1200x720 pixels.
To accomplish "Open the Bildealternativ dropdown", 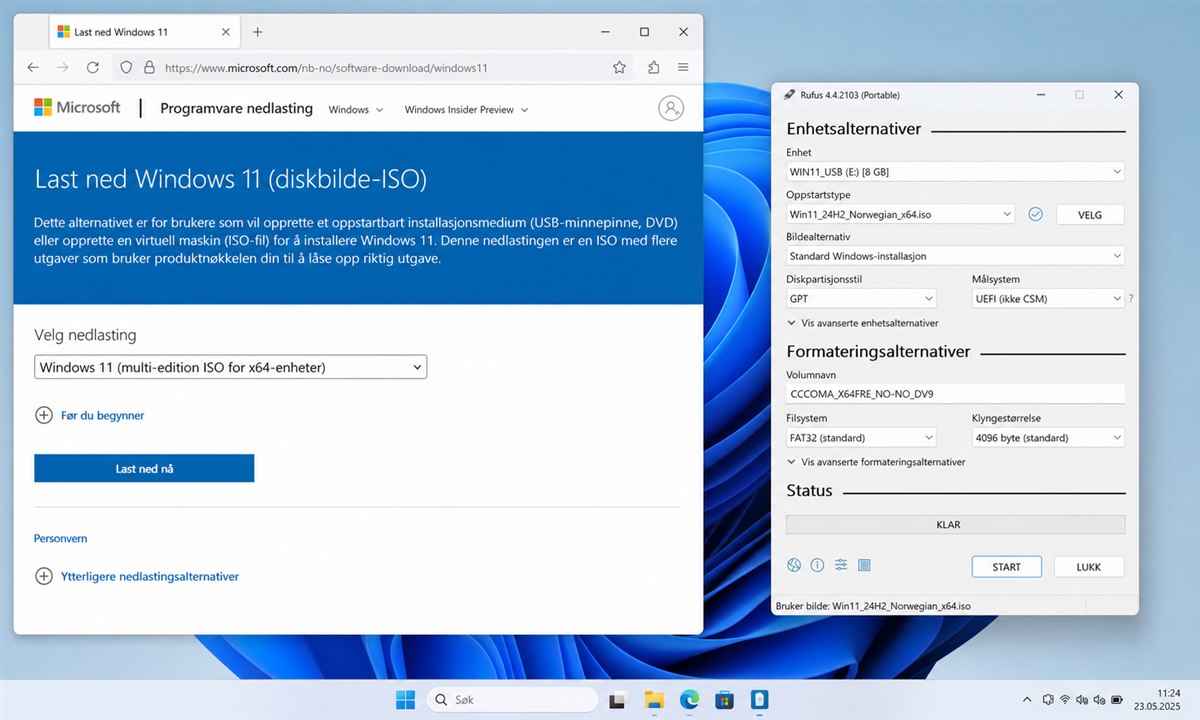I will (x=955, y=256).
